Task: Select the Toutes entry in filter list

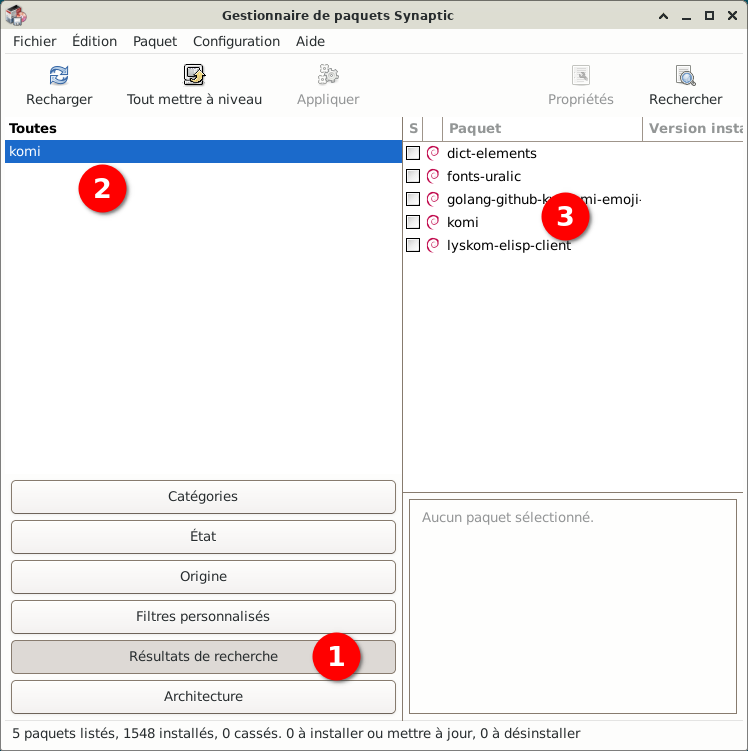Action: [203, 128]
